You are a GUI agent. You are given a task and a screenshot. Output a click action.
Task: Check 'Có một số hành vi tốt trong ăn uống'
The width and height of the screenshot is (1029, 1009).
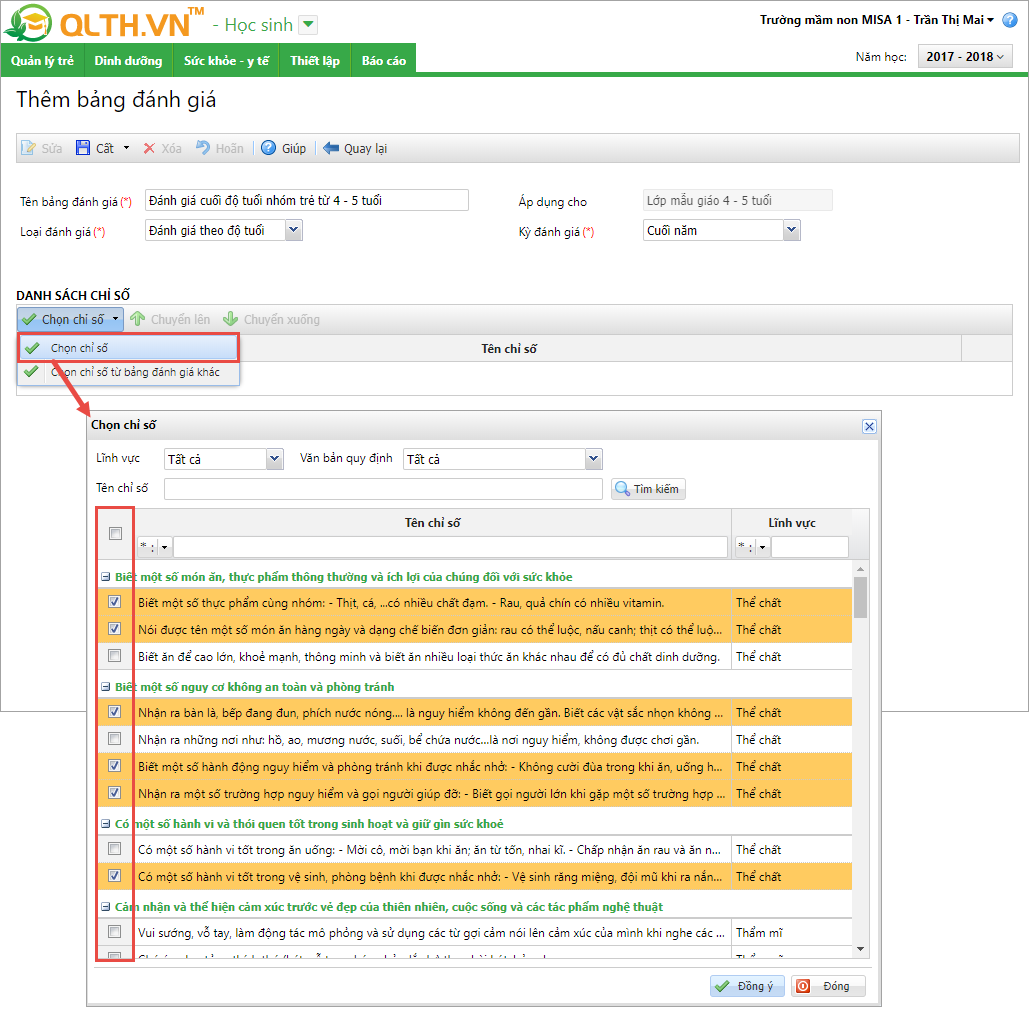point(115,848)
